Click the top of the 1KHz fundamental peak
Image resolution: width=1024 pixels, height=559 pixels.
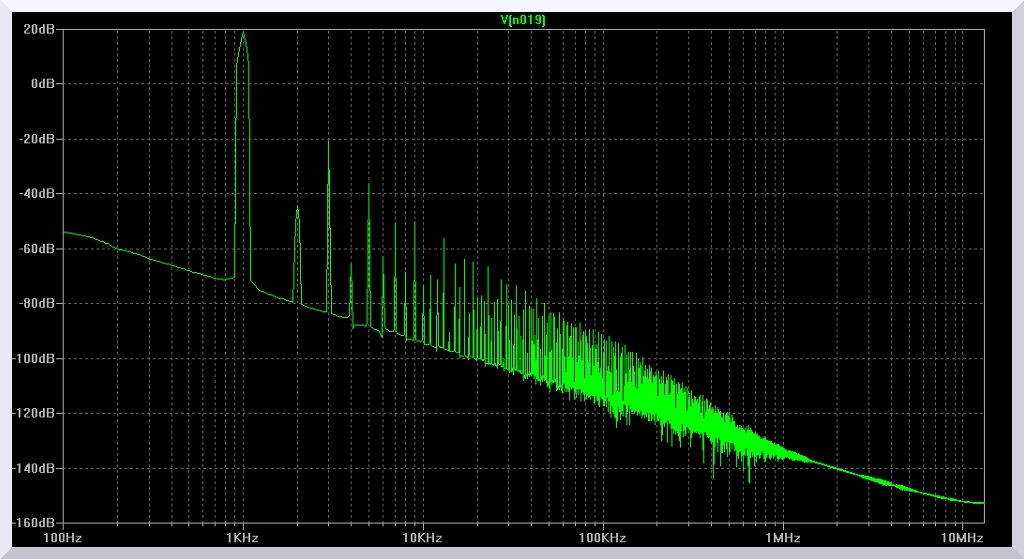(242, 32)
